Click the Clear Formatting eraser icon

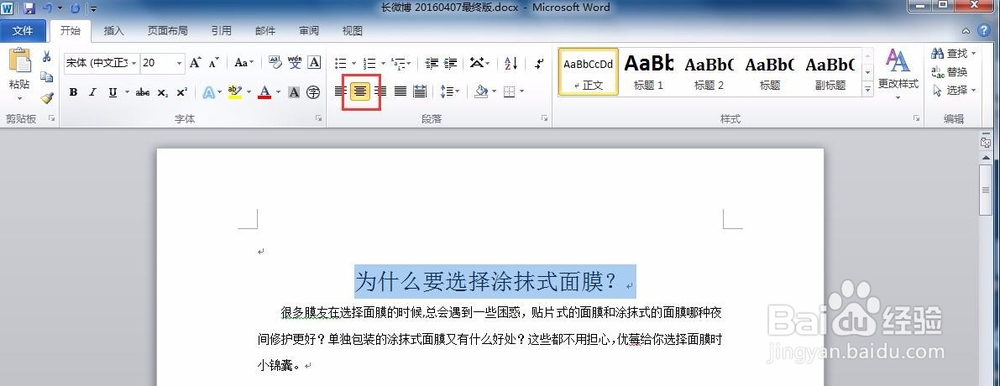coord(275,62)
